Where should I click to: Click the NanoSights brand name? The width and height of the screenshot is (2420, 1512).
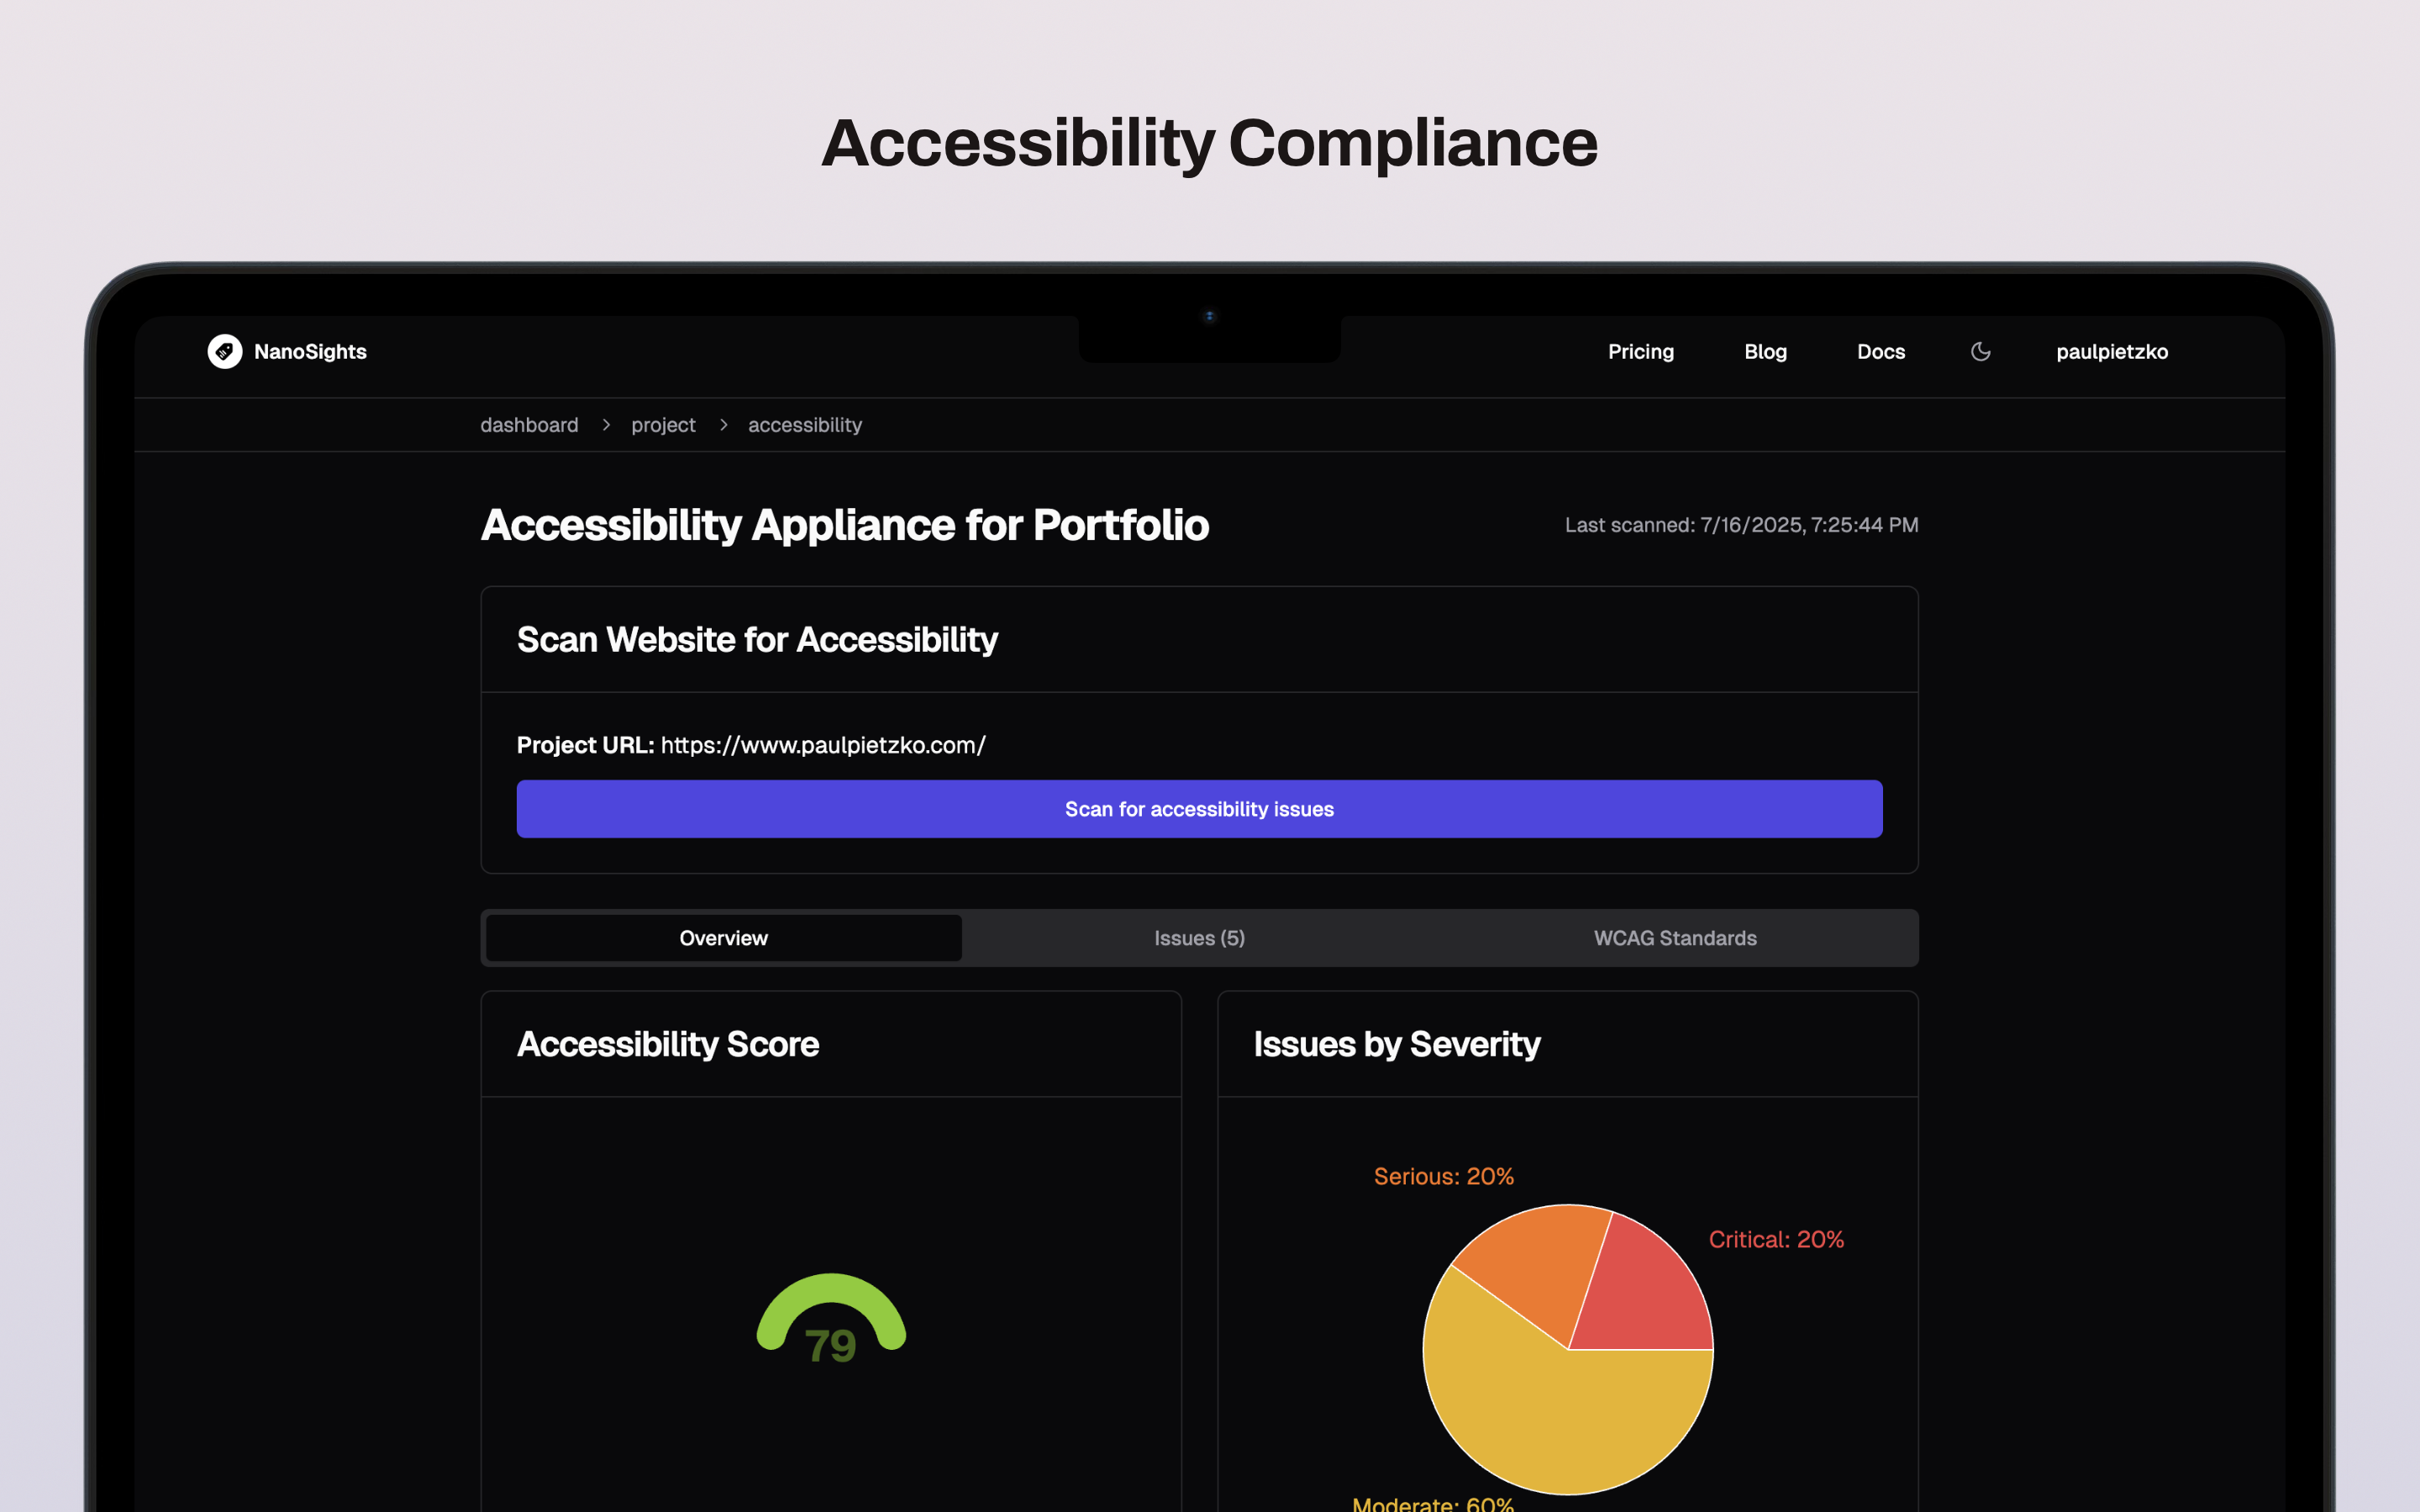click(310, 352)
